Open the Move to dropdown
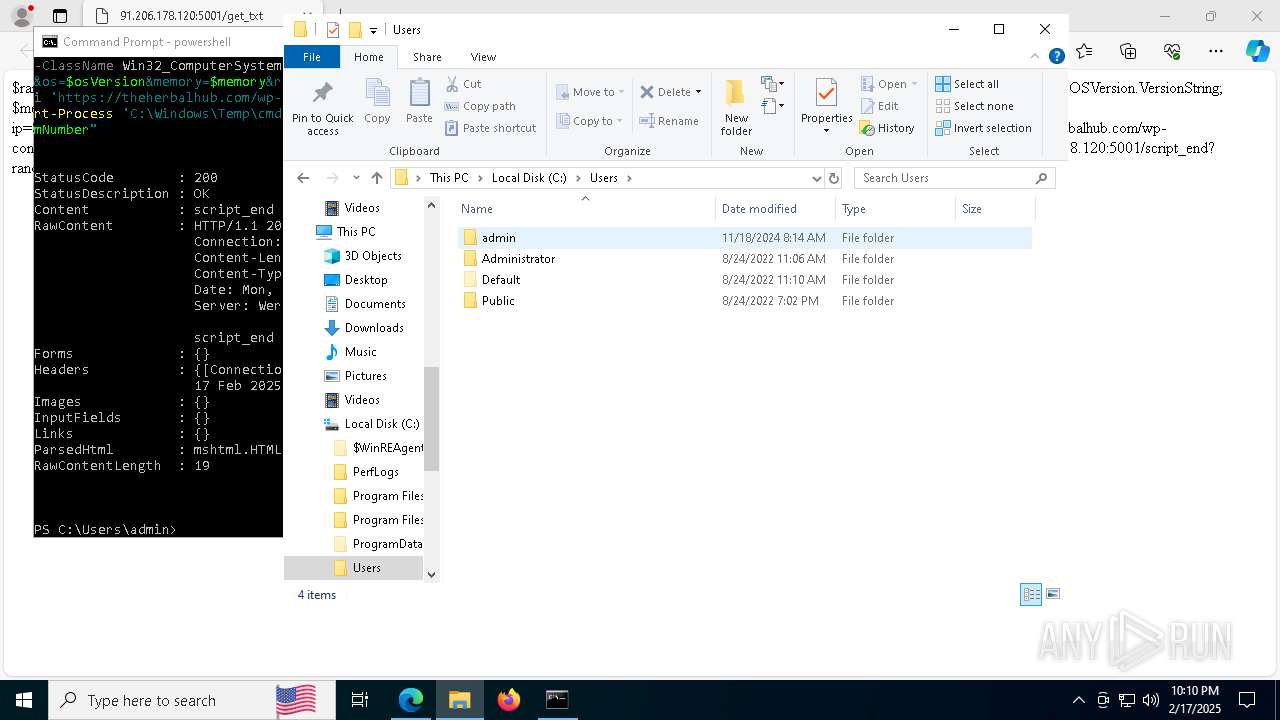This screenshot has width=1280, height=720. click(589, 92)
